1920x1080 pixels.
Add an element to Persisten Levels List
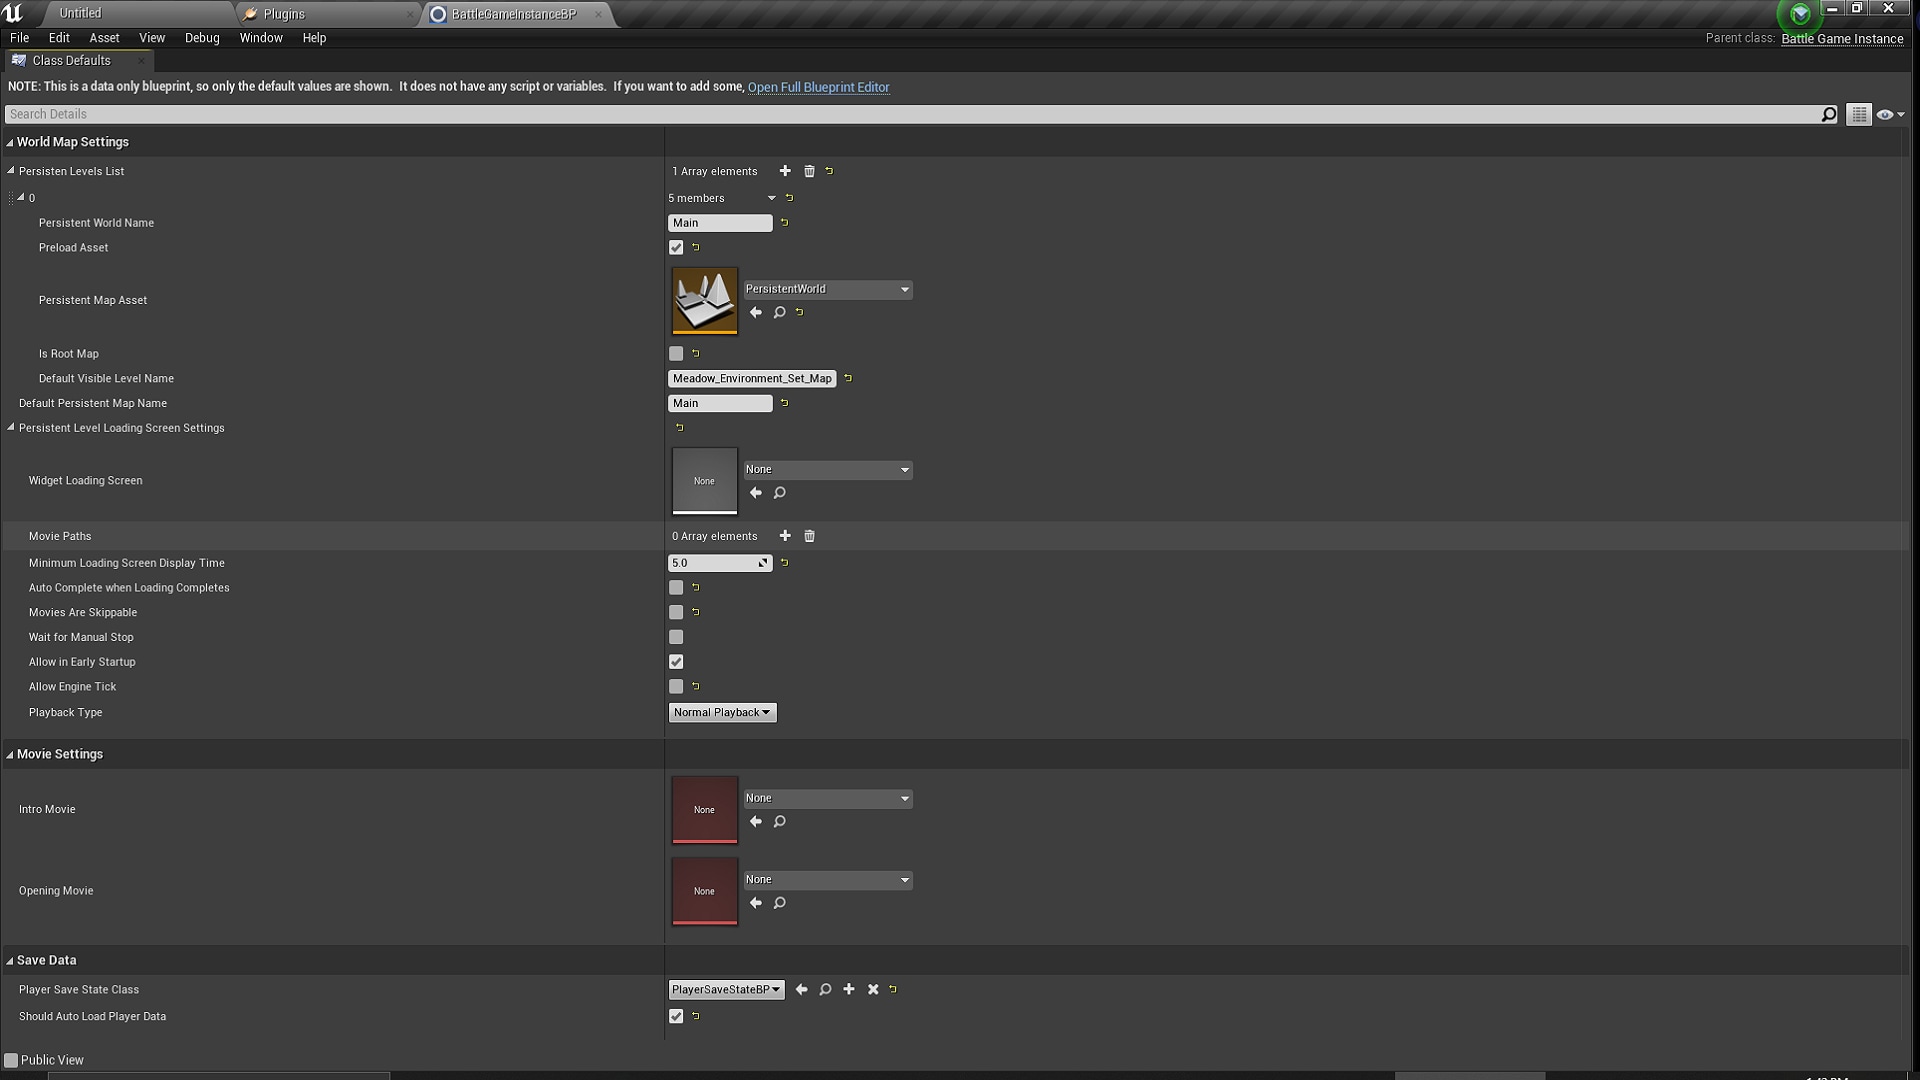784,171
